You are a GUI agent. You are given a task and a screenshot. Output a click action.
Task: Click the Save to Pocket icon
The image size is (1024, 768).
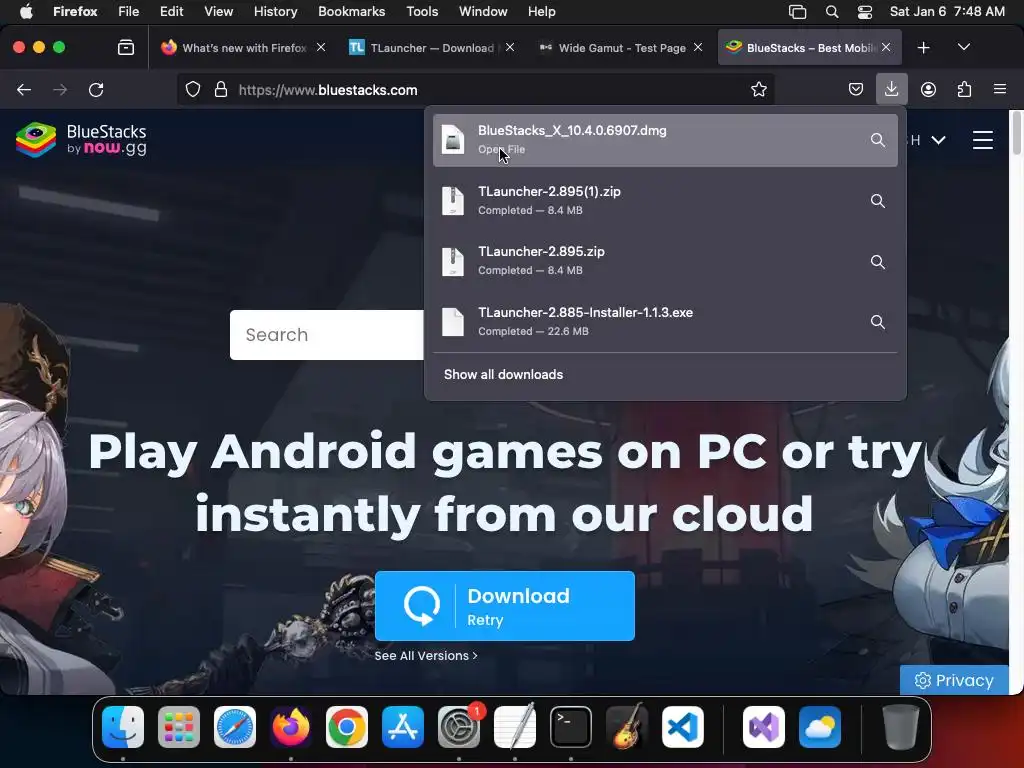tap(856, 89)
